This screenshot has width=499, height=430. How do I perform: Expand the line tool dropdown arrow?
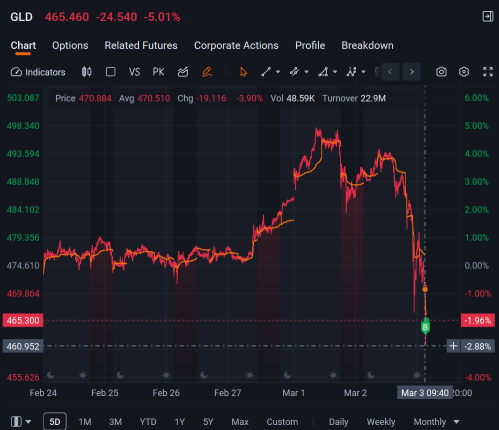pos(278,72)
